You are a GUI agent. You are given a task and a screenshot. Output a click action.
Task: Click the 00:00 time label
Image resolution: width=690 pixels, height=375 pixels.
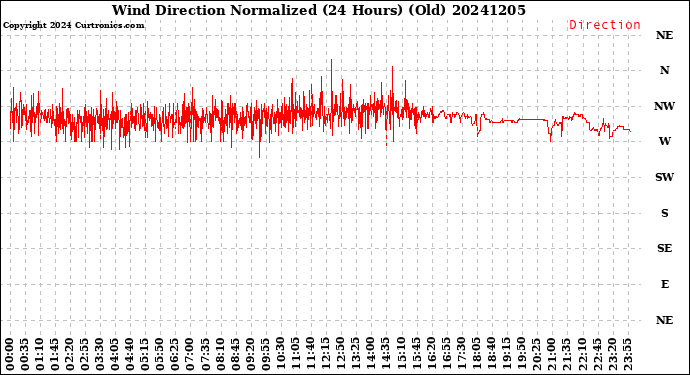click(x=10, y=354)
